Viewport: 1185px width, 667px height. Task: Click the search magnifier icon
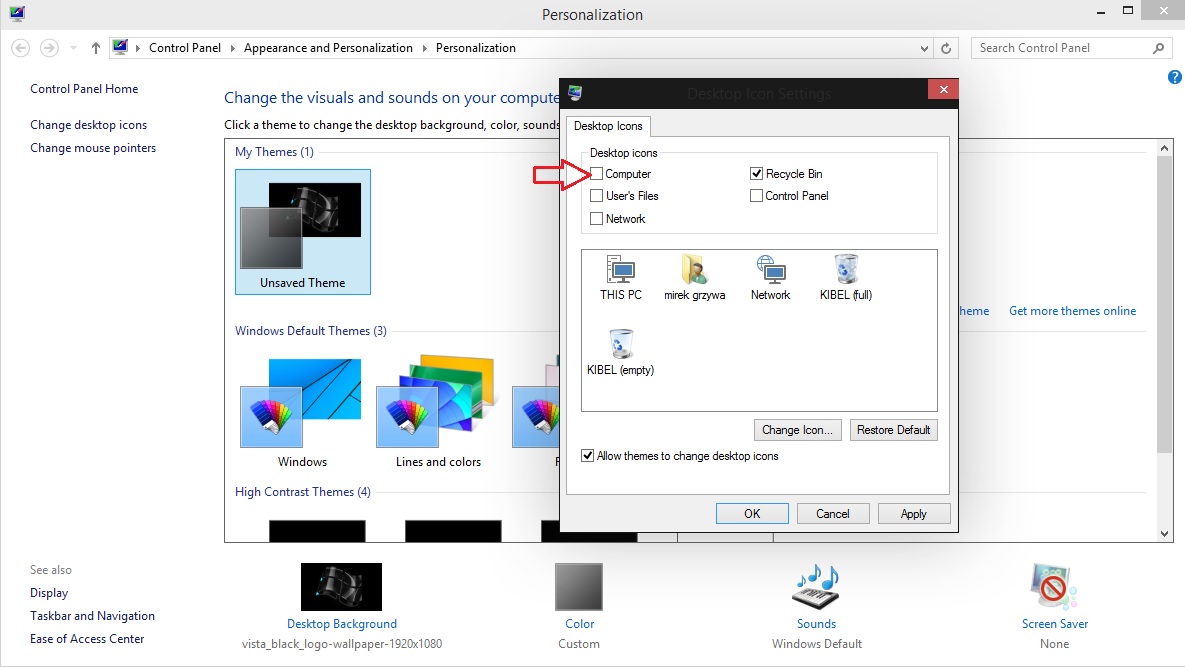click(1159, 48)
